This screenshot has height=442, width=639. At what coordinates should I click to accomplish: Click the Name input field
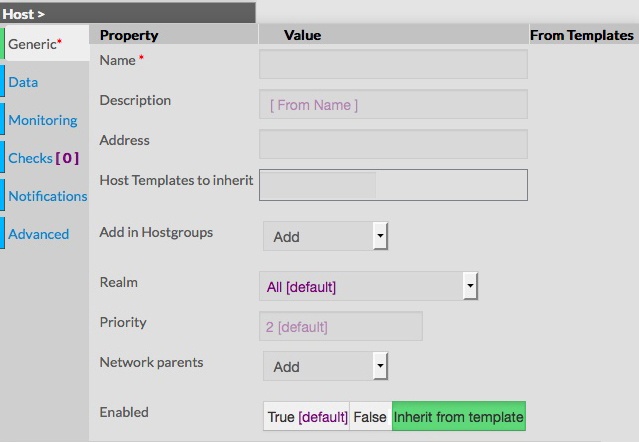click(x=393, y=64)
